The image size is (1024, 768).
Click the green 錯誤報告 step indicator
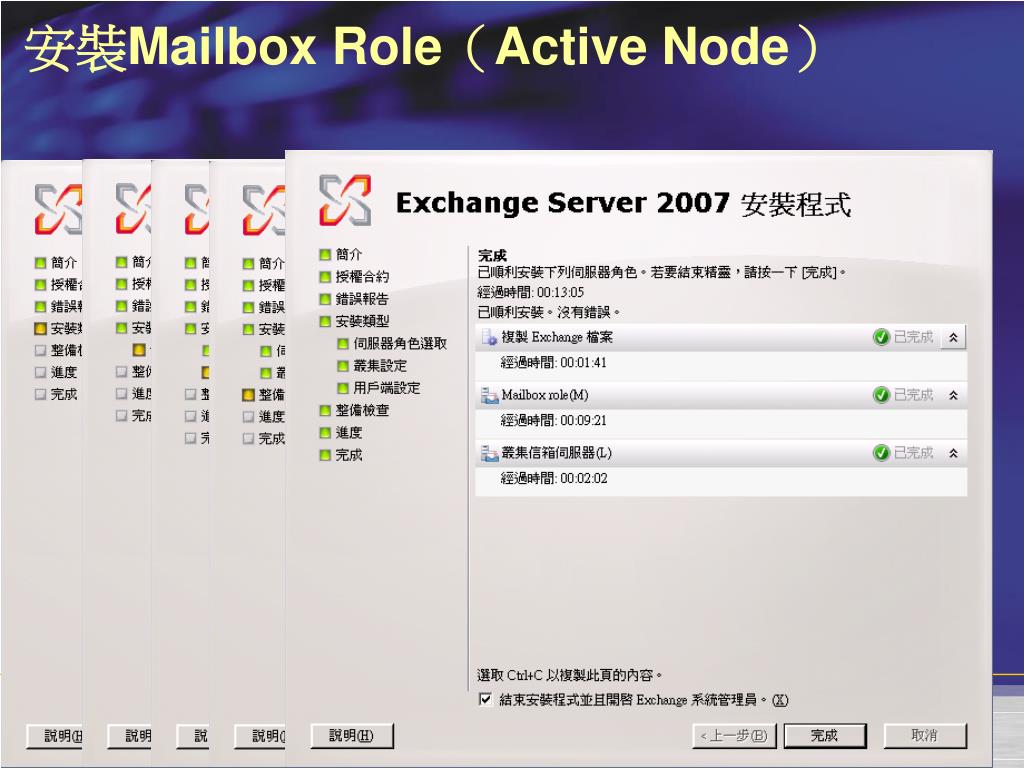(325, 299)
